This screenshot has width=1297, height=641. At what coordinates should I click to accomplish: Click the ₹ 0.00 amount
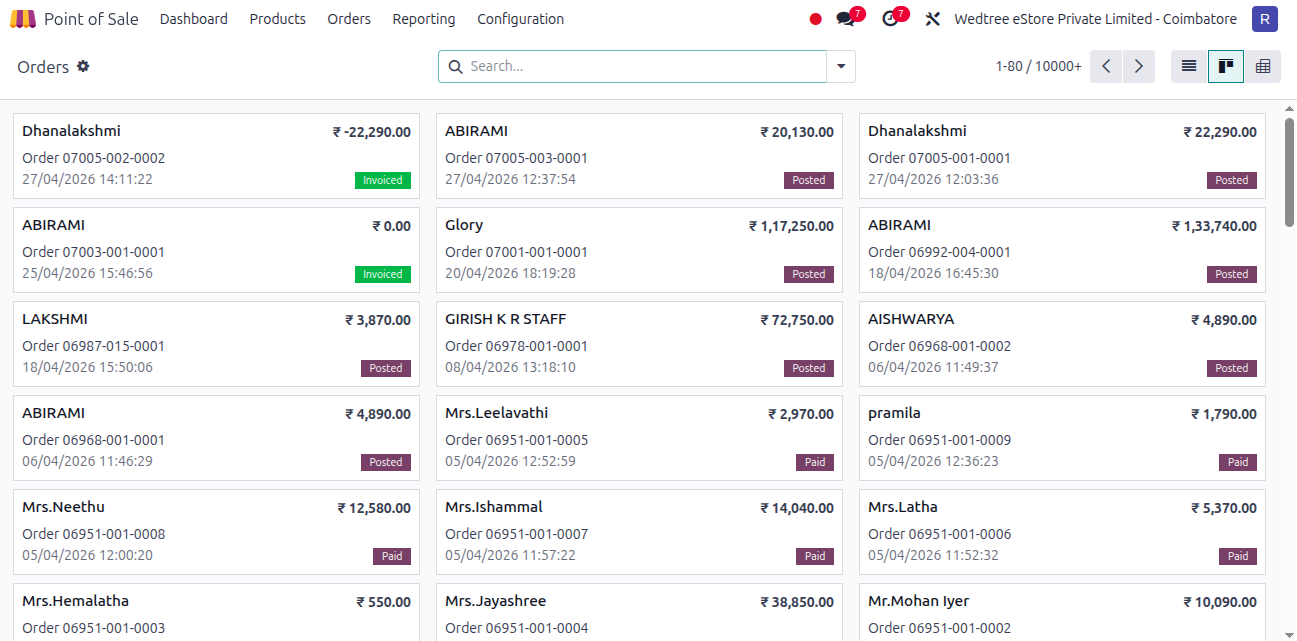[392, 226]
